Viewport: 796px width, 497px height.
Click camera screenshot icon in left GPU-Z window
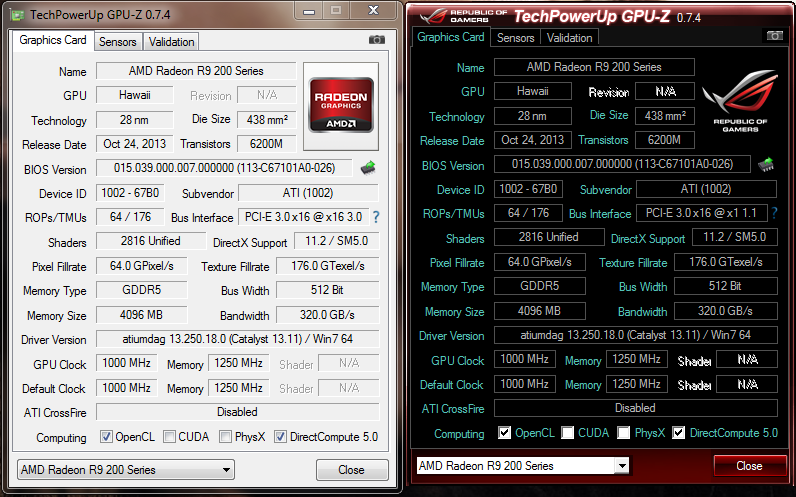point(376,40)
